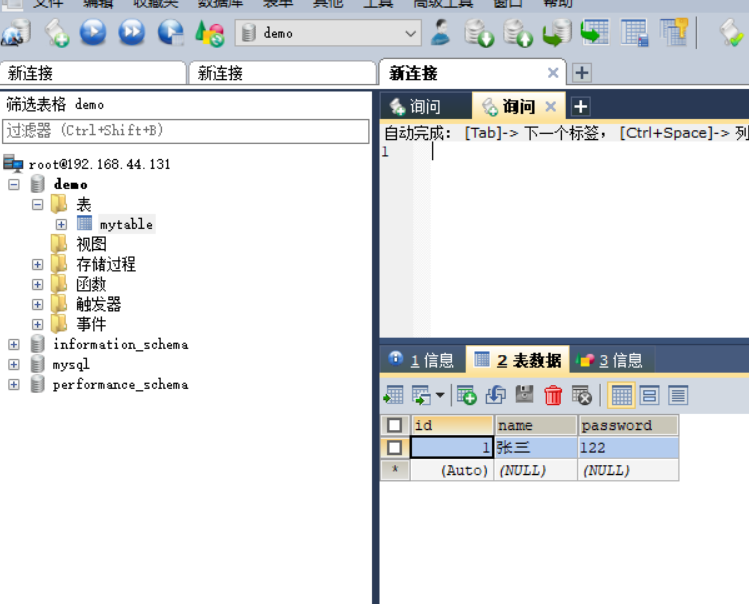Click the red trash delete rows icon
The width and height of the screenshot is (749, 604).
click(x=553, y=395)
